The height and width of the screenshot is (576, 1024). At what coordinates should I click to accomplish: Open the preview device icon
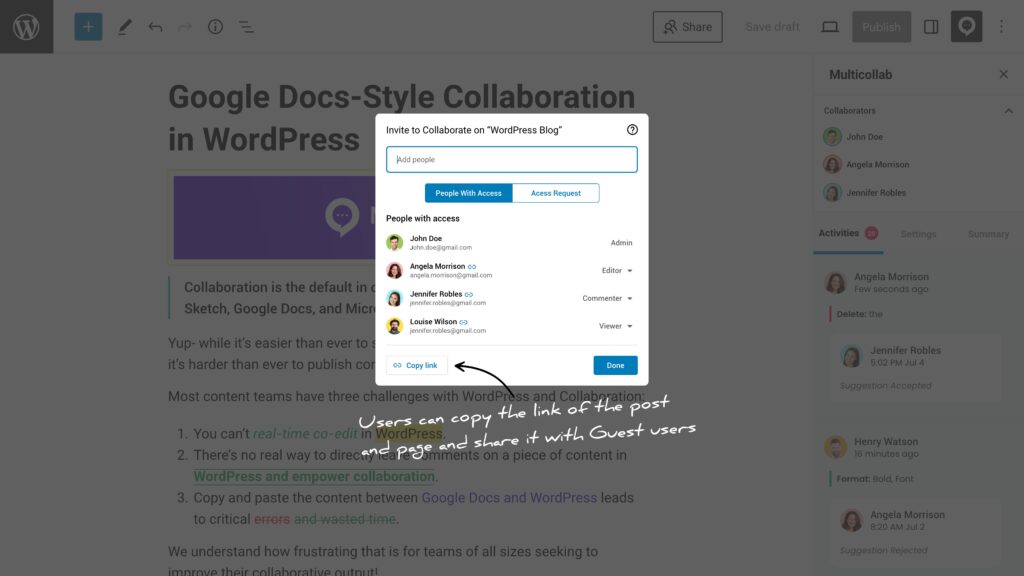pyautogui.click(x=830, y=27)
